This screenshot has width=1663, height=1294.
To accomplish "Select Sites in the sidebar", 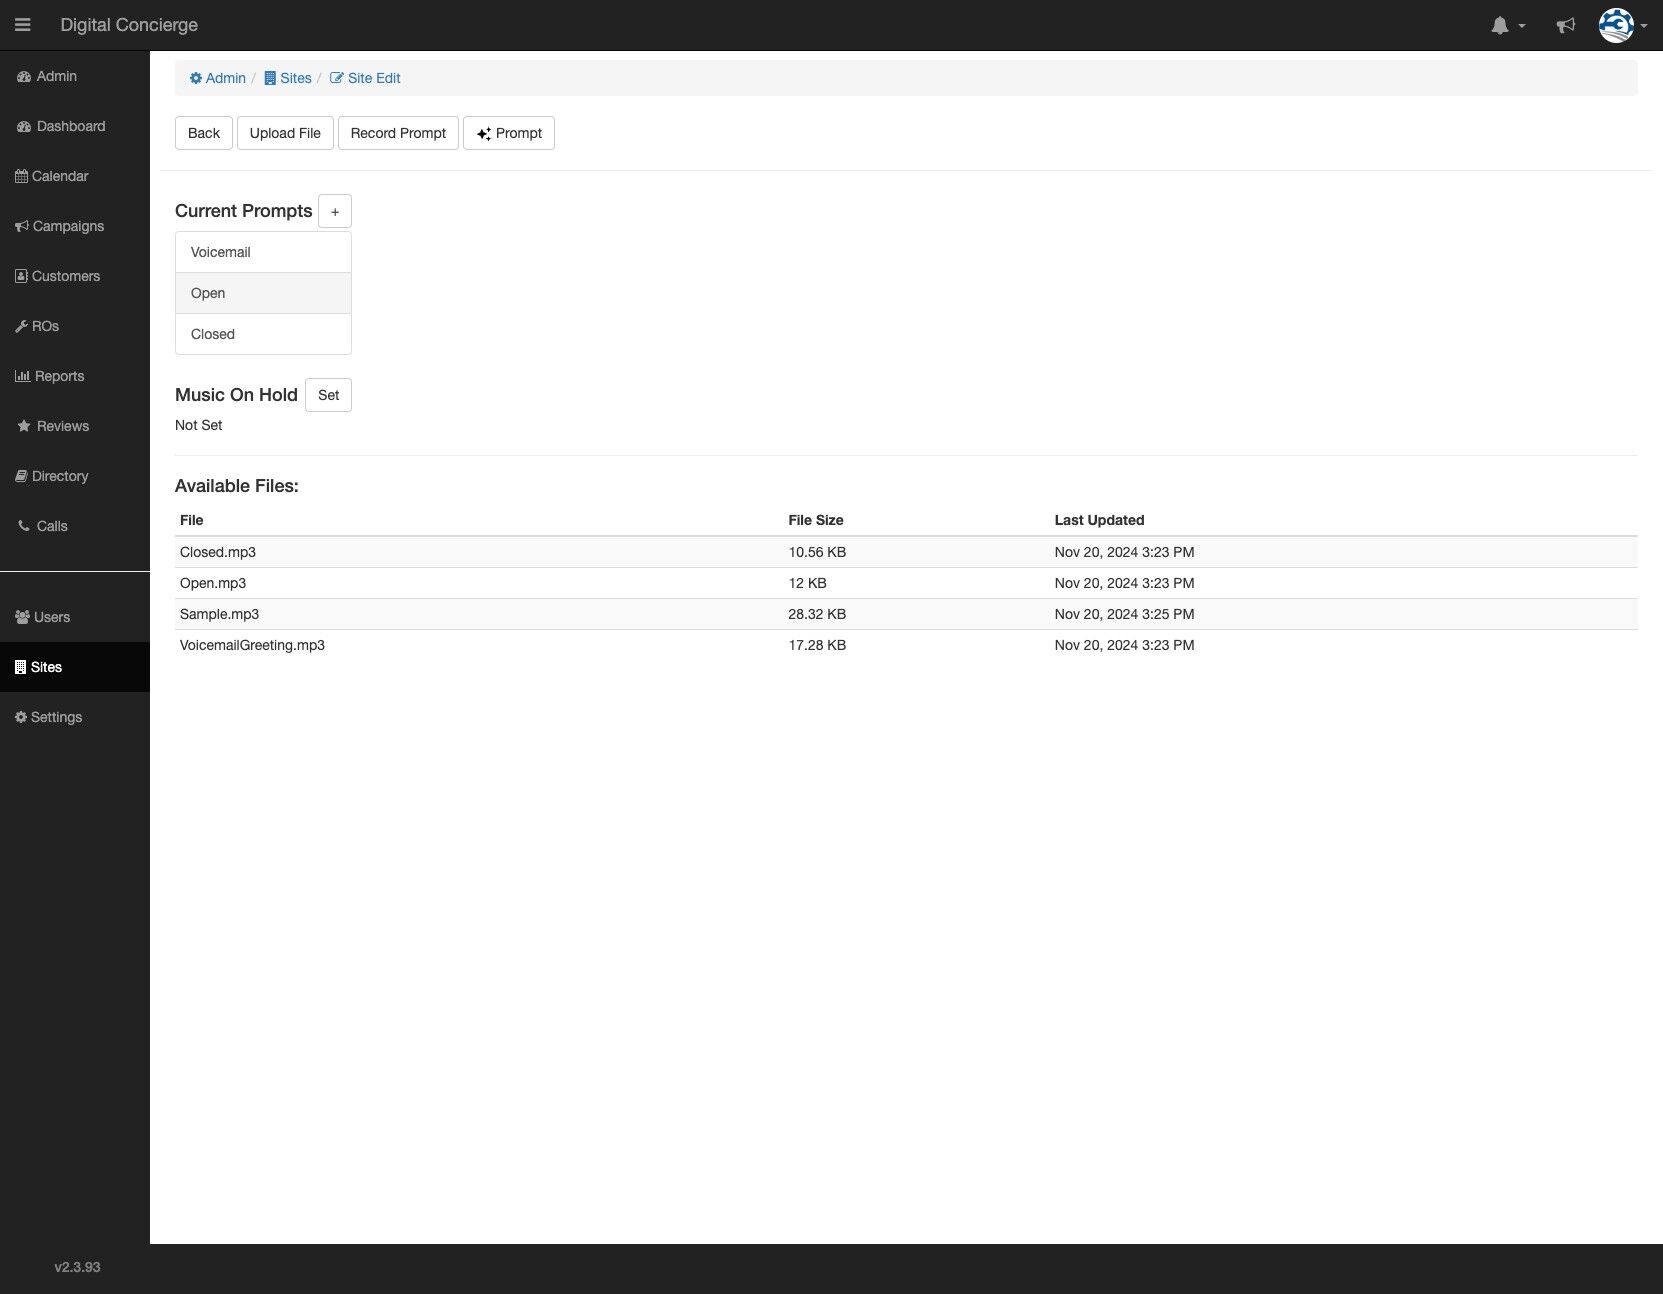I will (75, 667).
